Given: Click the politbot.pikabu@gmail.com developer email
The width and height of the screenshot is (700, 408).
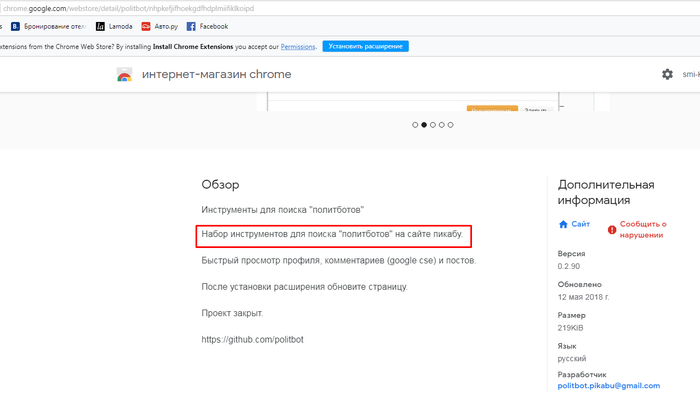Looking at the screenshot, I should (x=608, y=385).
